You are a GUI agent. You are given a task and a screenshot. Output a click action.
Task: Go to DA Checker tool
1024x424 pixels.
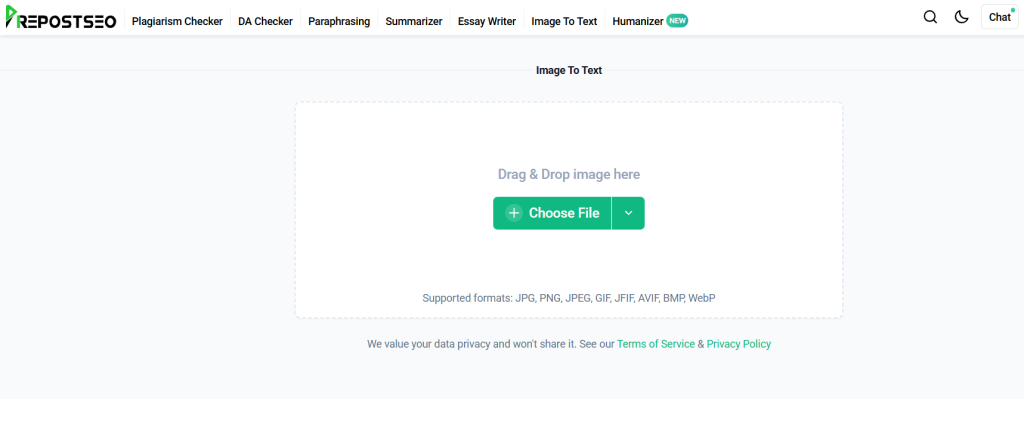[x=265, y=21]
